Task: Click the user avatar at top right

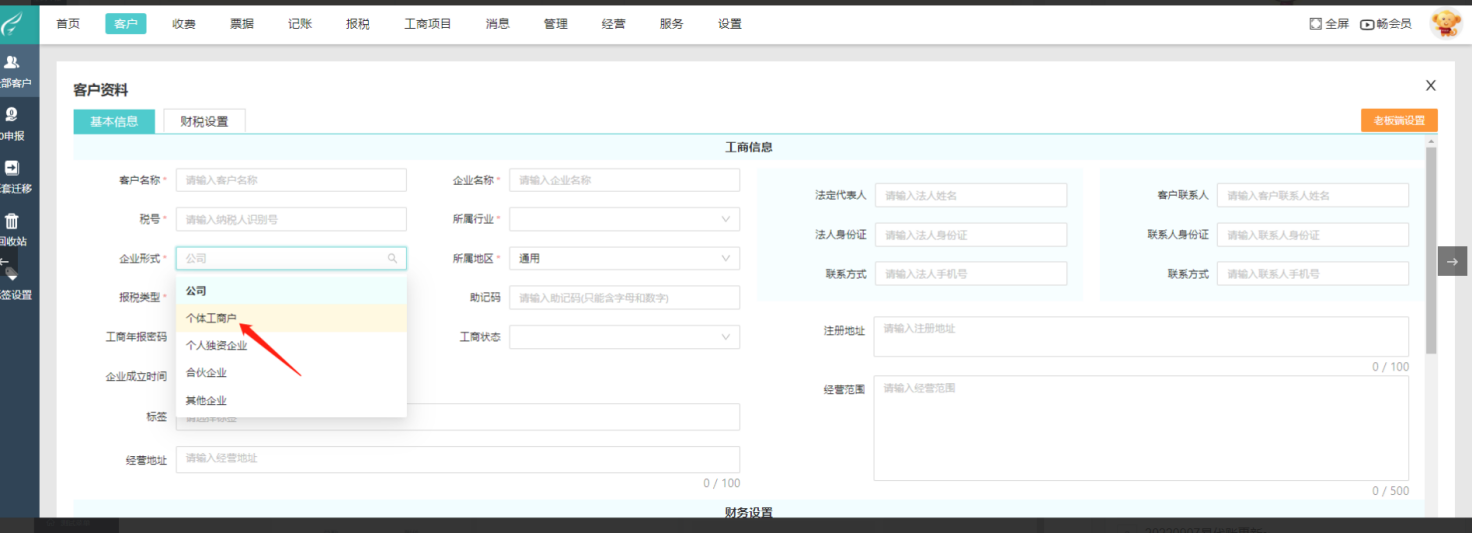Action: tap(1446, 24)
